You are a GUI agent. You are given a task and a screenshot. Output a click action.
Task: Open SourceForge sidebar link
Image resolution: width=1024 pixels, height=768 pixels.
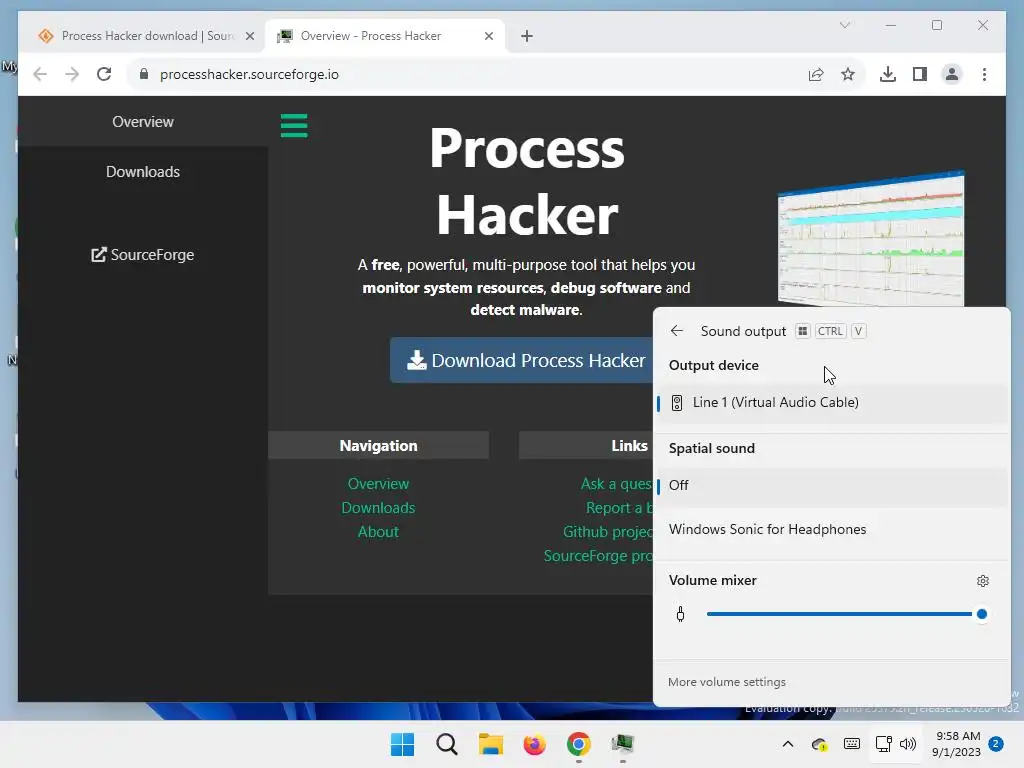[x=143, y=255]
